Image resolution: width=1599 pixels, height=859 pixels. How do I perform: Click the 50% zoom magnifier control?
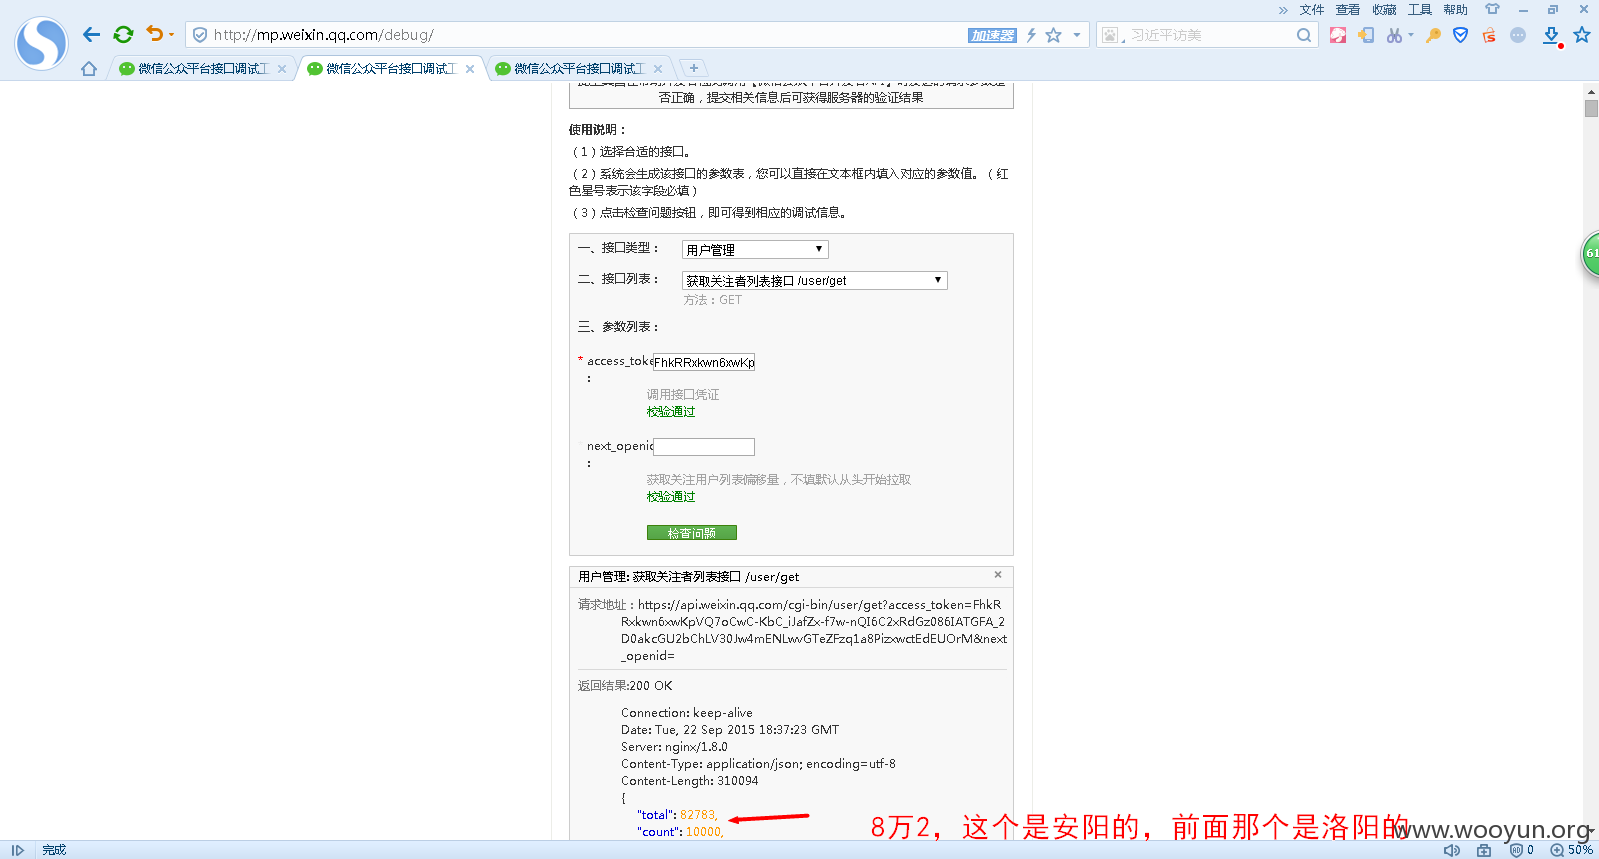1571,850
